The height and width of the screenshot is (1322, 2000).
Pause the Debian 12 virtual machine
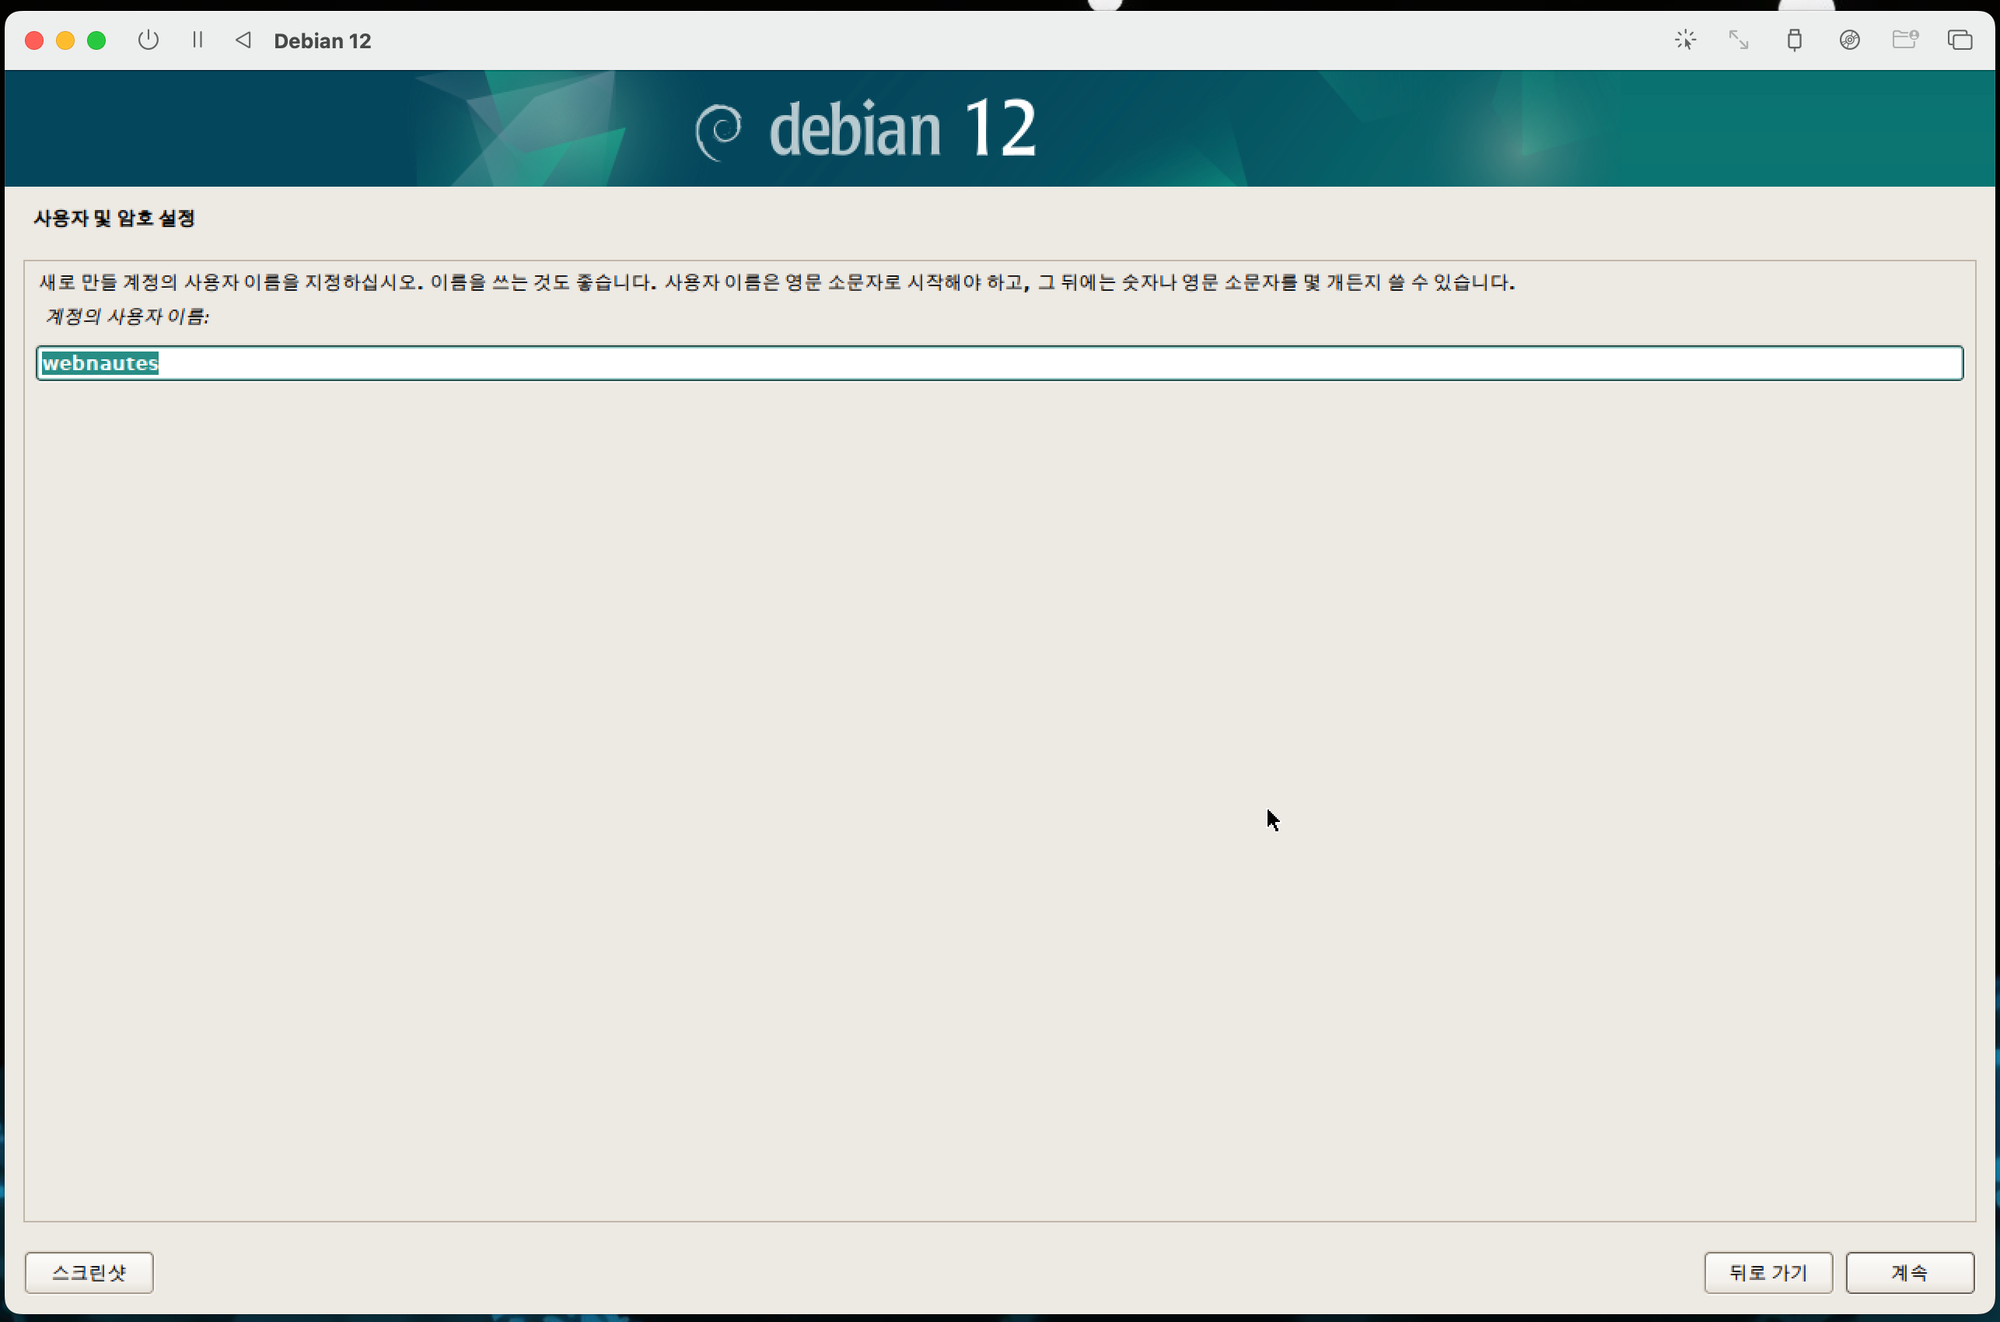tap(197, 40)
